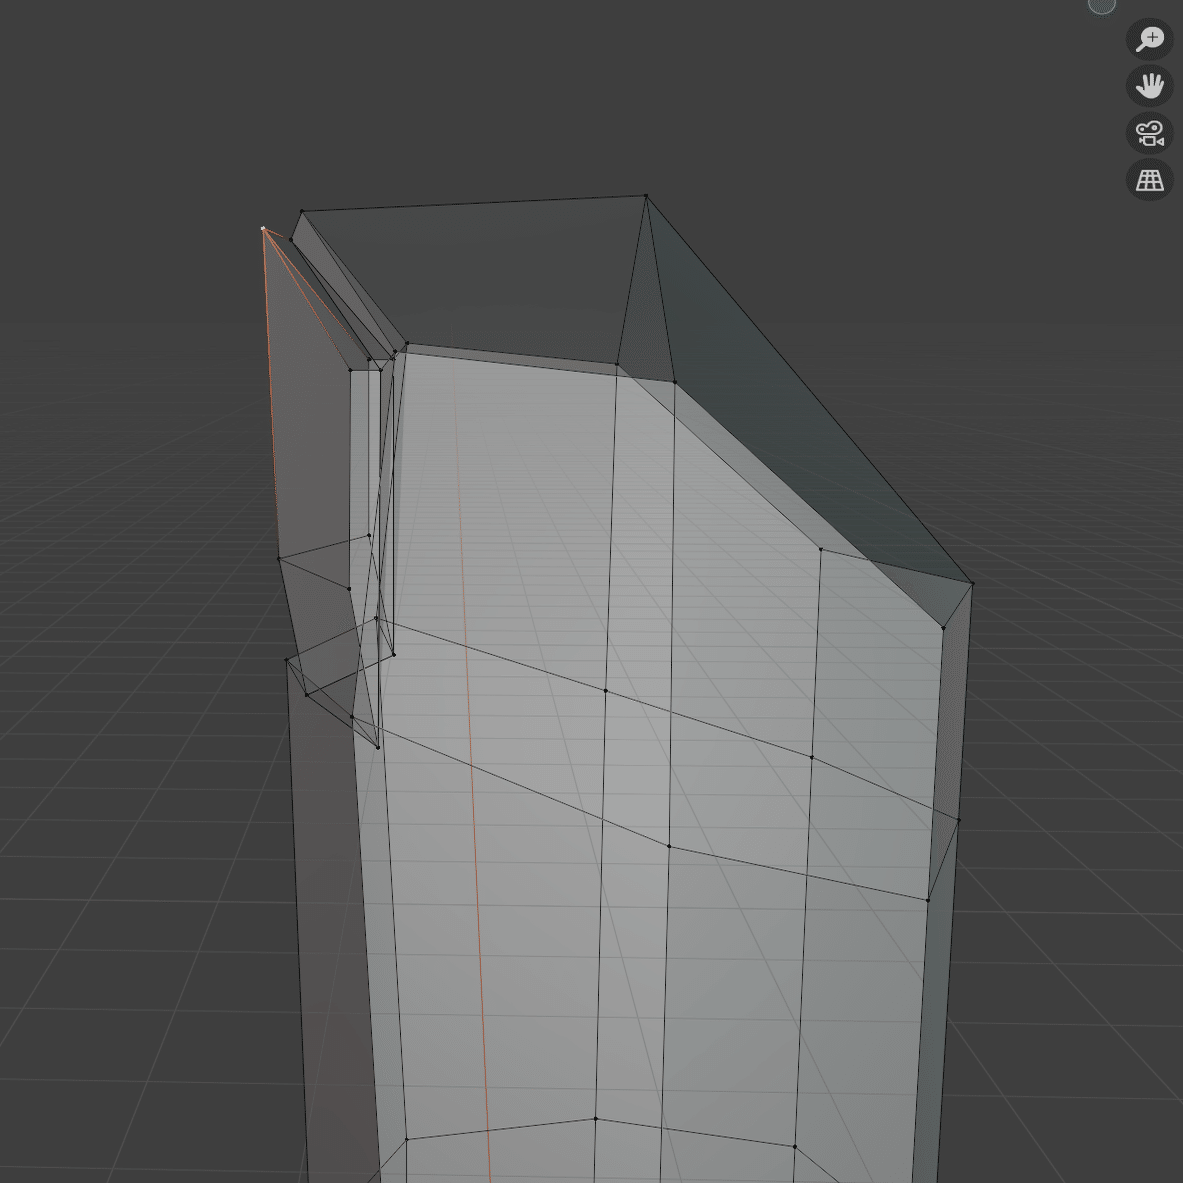Click the zoom viewport magnifier icon
This screenshot has height=1183, width=1183.
1150,38
